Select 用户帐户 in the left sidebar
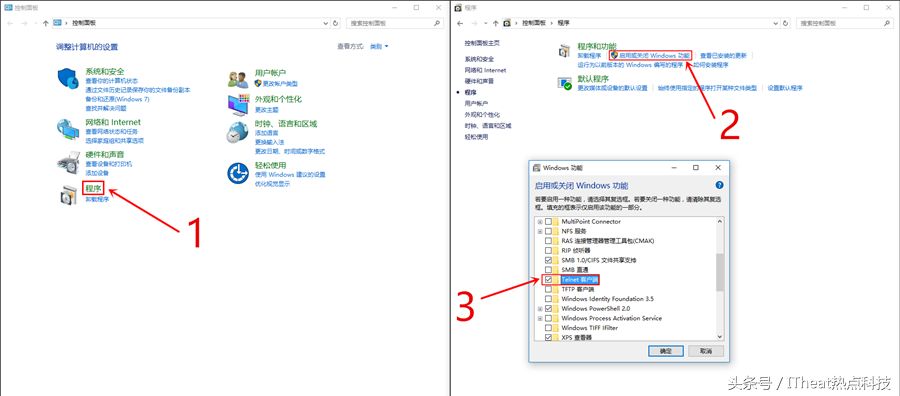 coord(476,103)
